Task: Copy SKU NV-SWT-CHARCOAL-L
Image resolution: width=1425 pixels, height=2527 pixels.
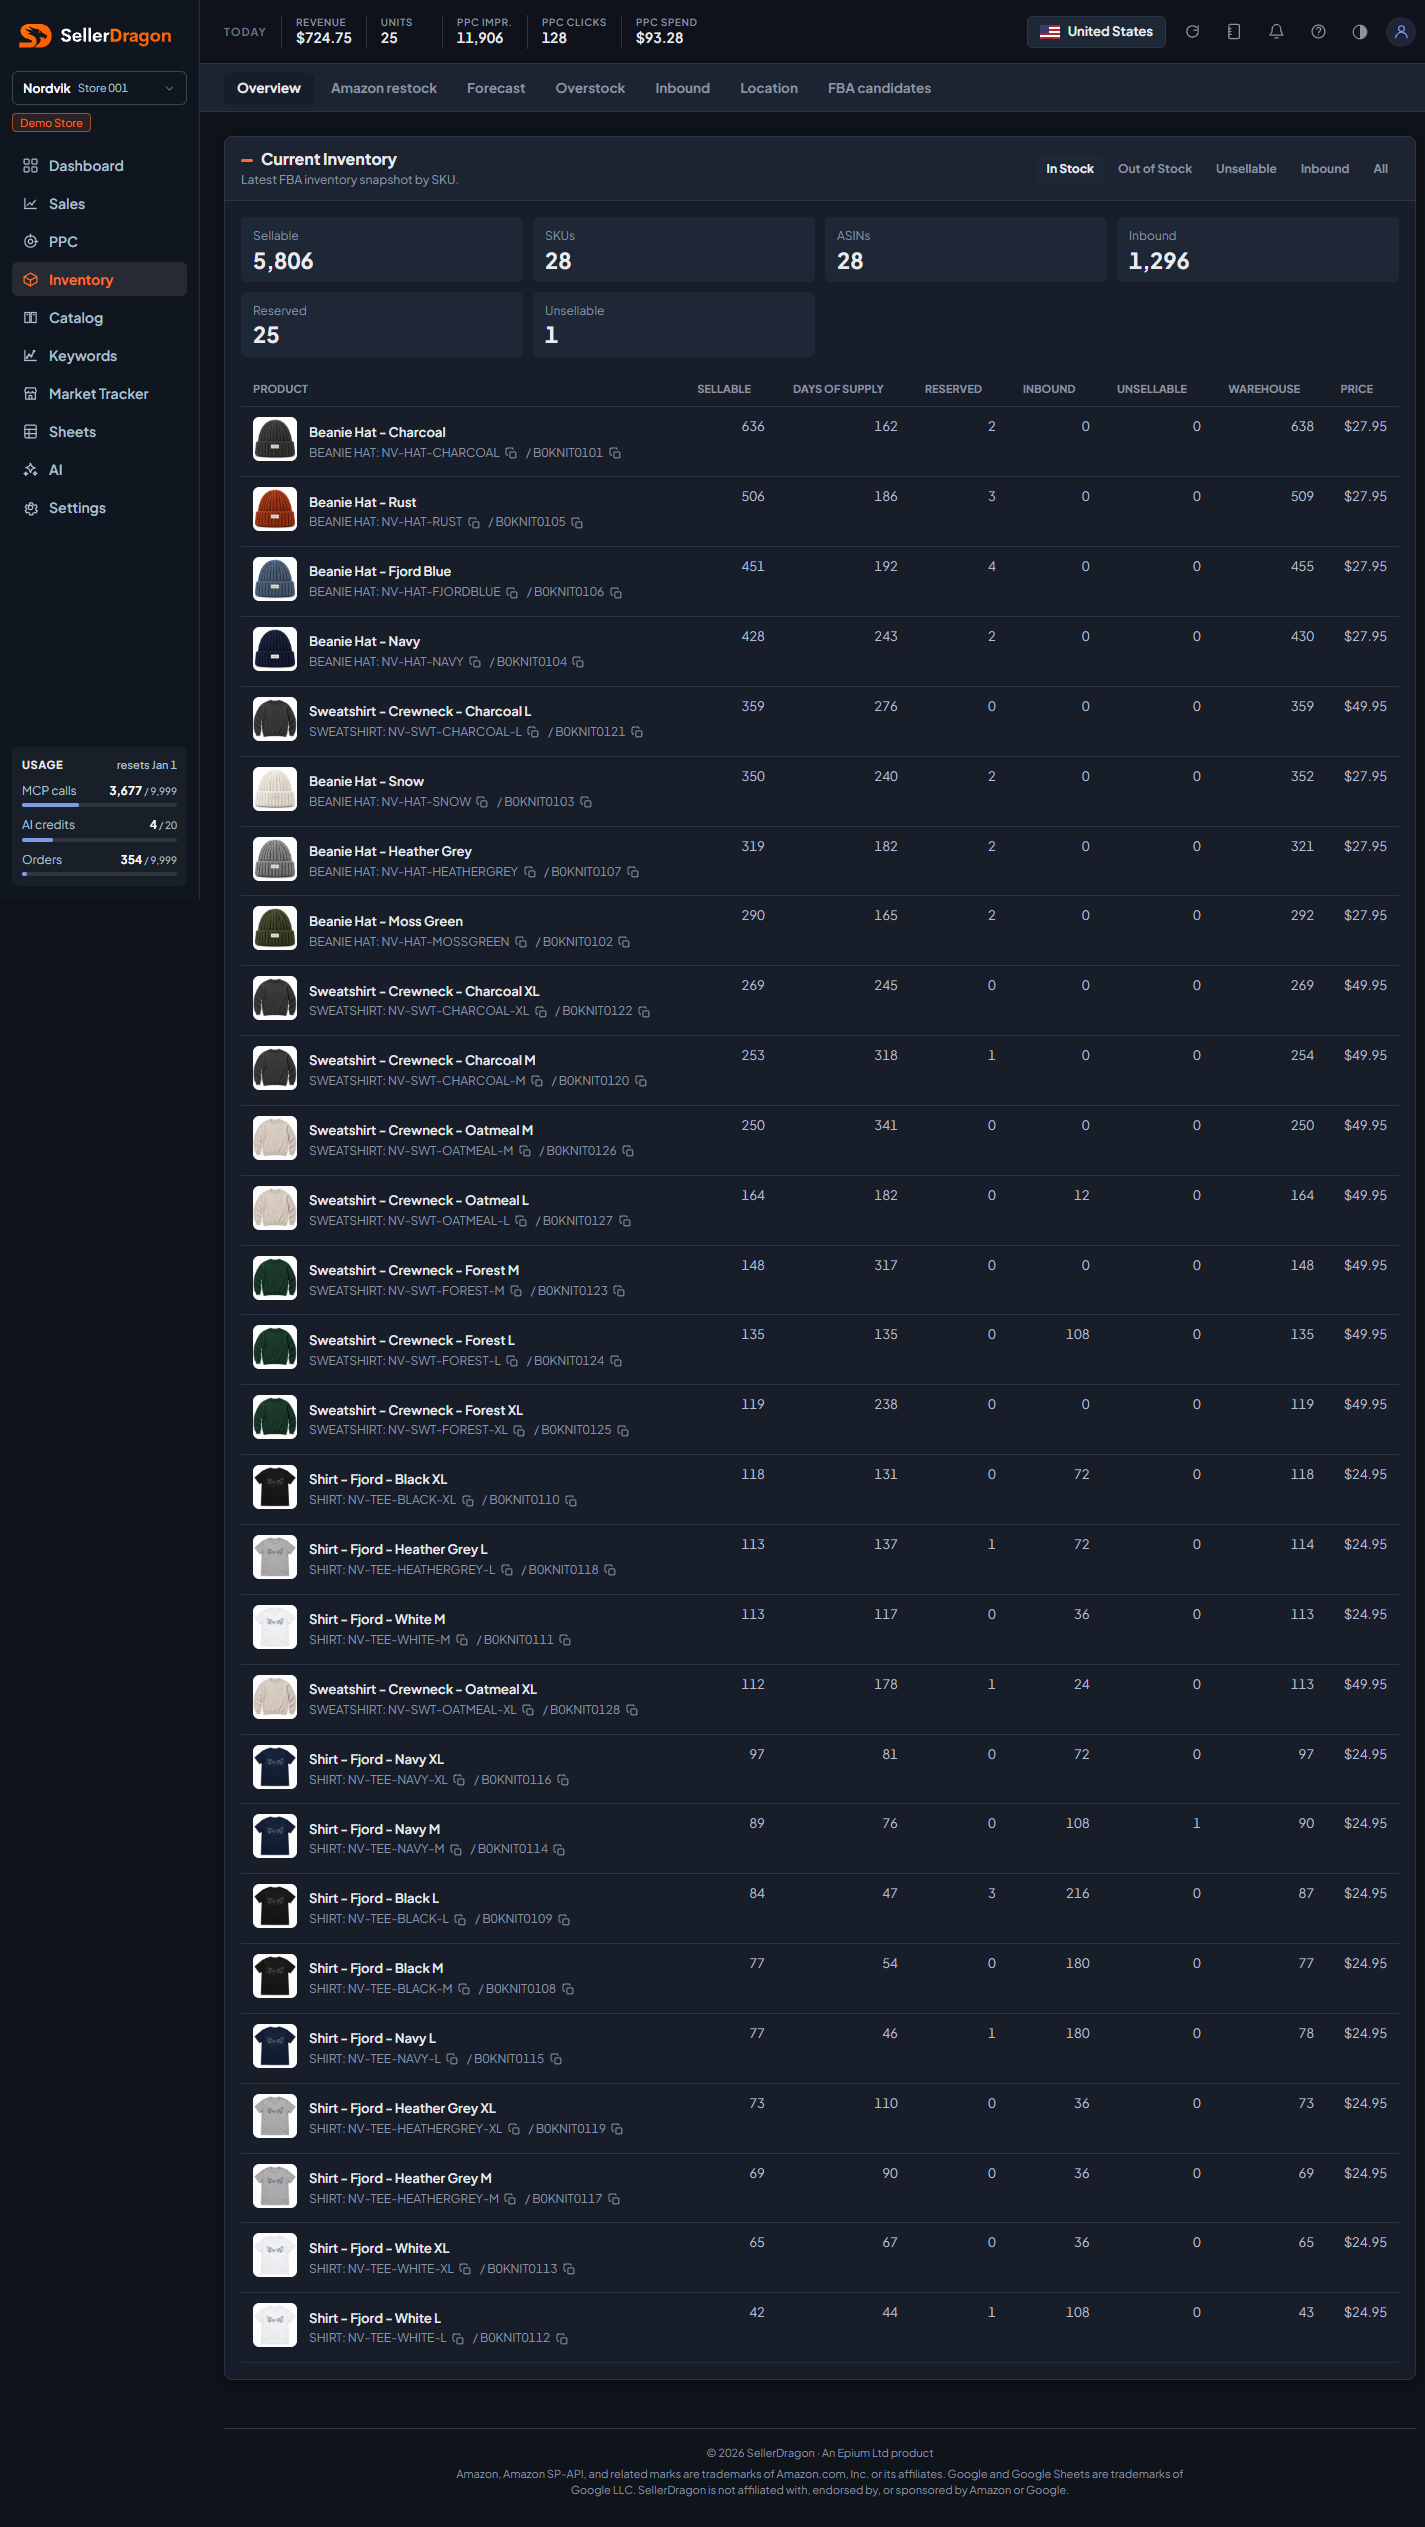Action: coord(533,732)
